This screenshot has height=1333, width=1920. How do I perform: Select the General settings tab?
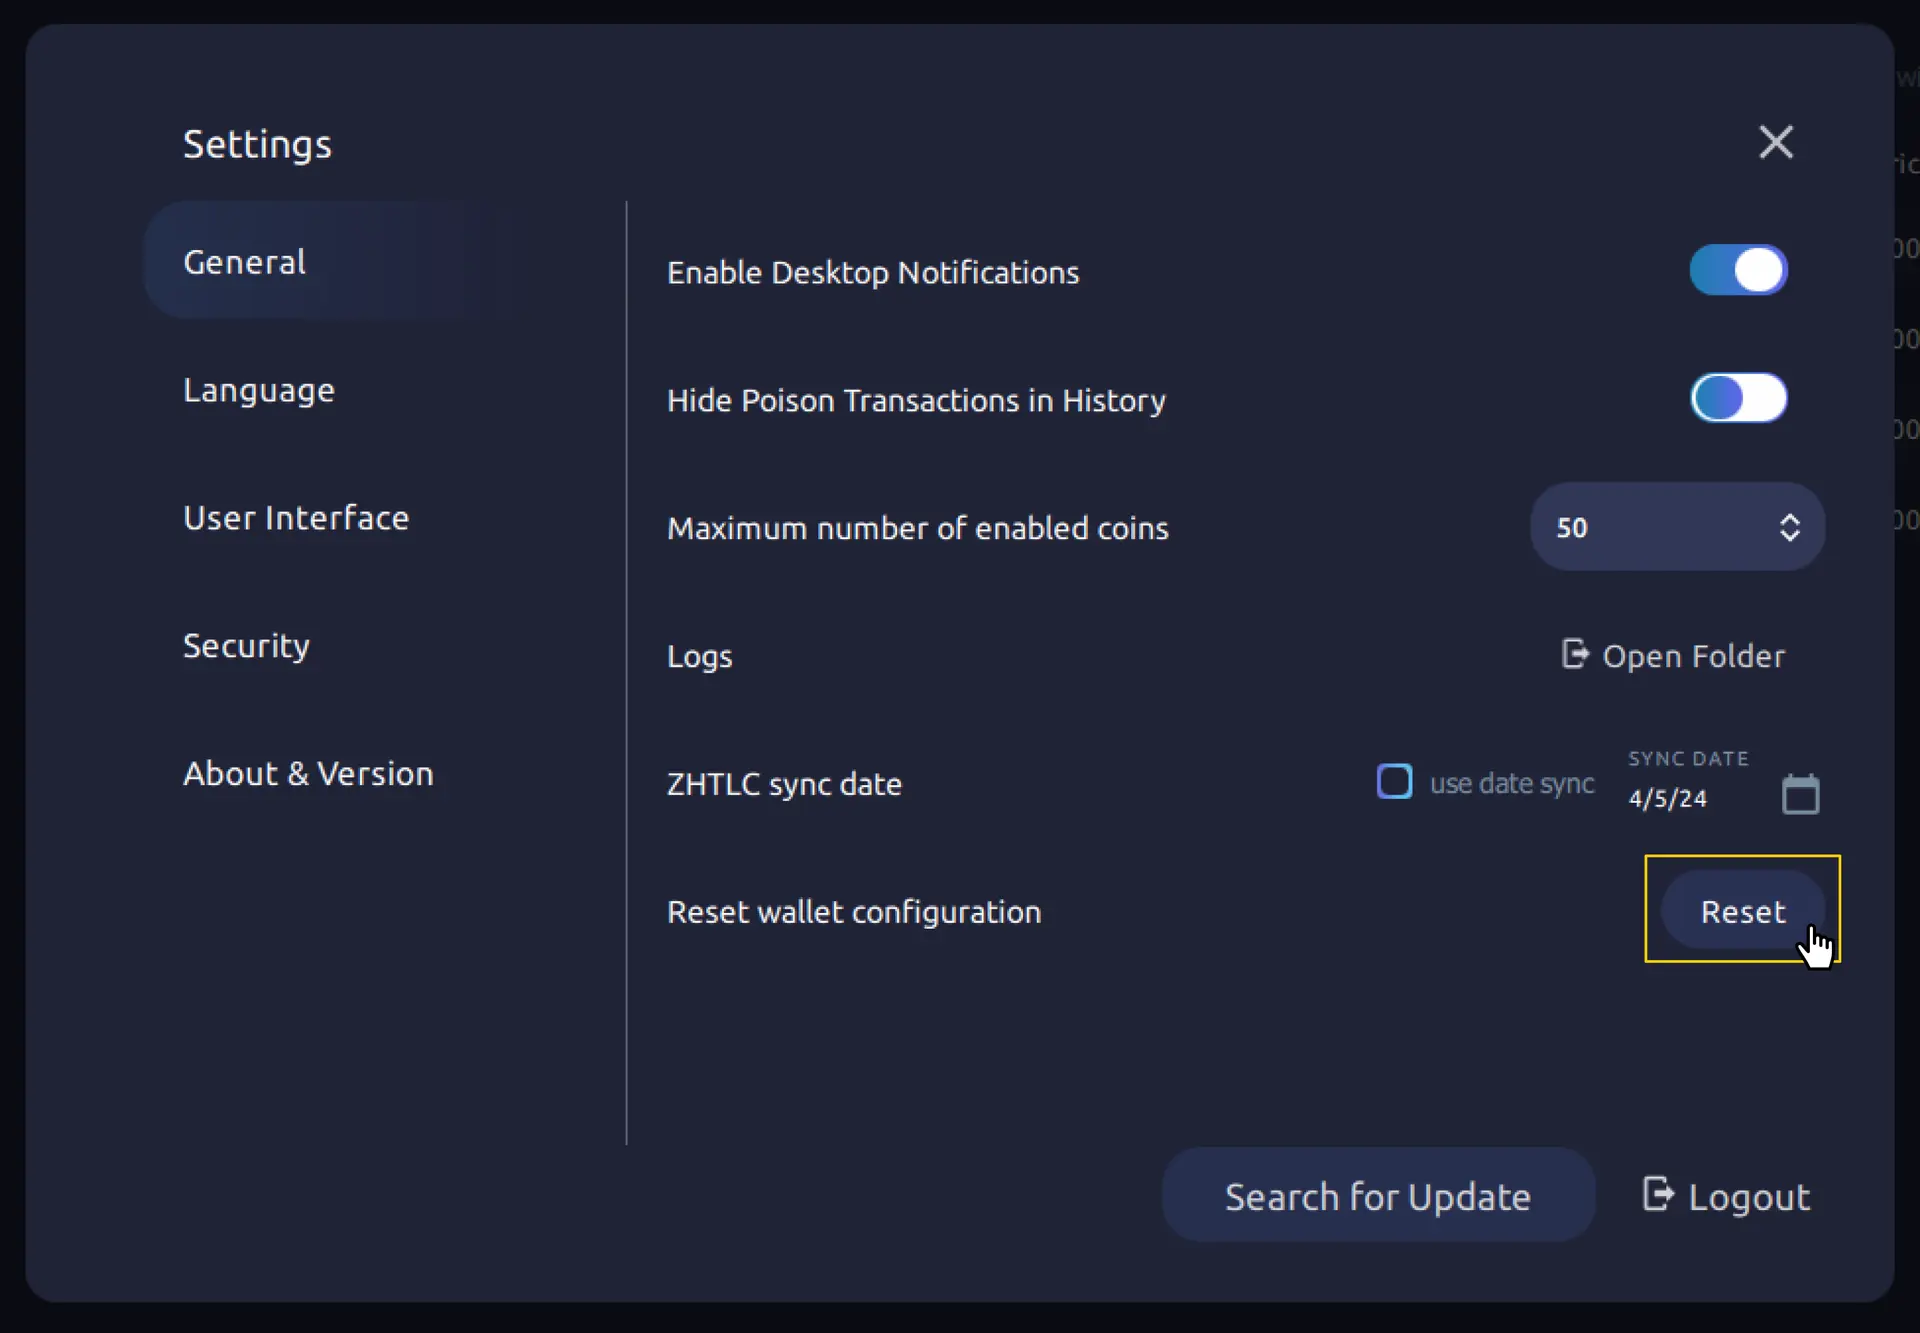click(x=244, y=261)
